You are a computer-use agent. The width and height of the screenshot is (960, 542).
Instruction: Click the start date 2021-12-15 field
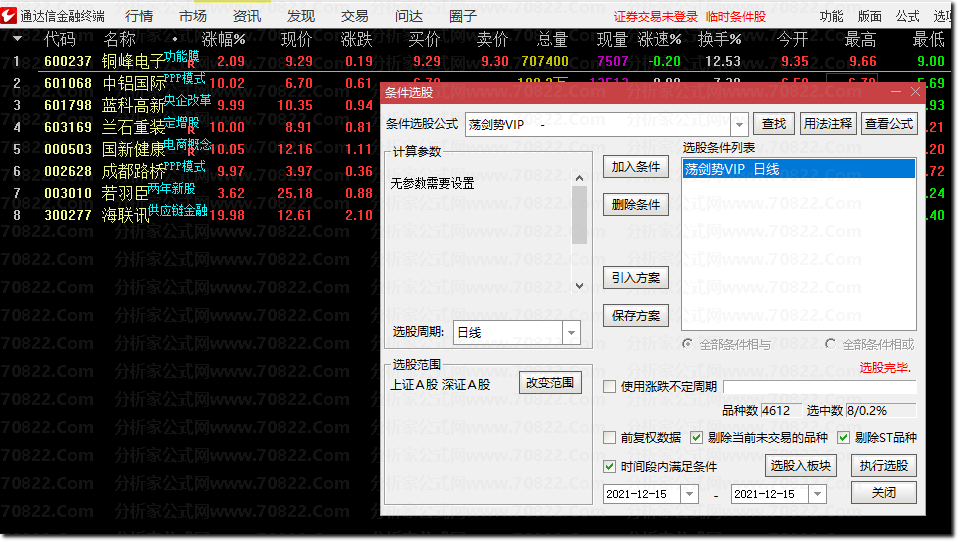[642, 494]
